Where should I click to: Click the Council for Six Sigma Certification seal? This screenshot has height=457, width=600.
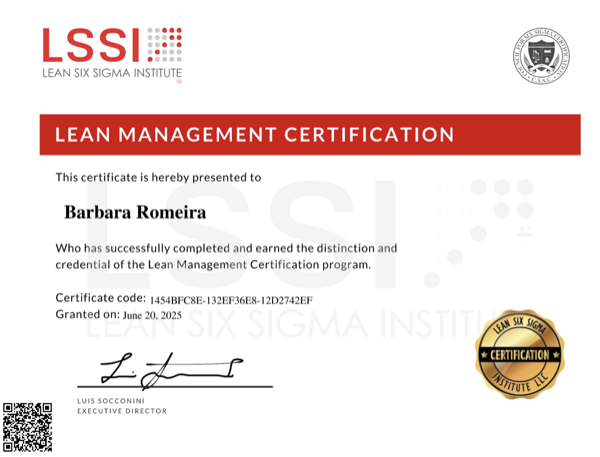[541, 56]
